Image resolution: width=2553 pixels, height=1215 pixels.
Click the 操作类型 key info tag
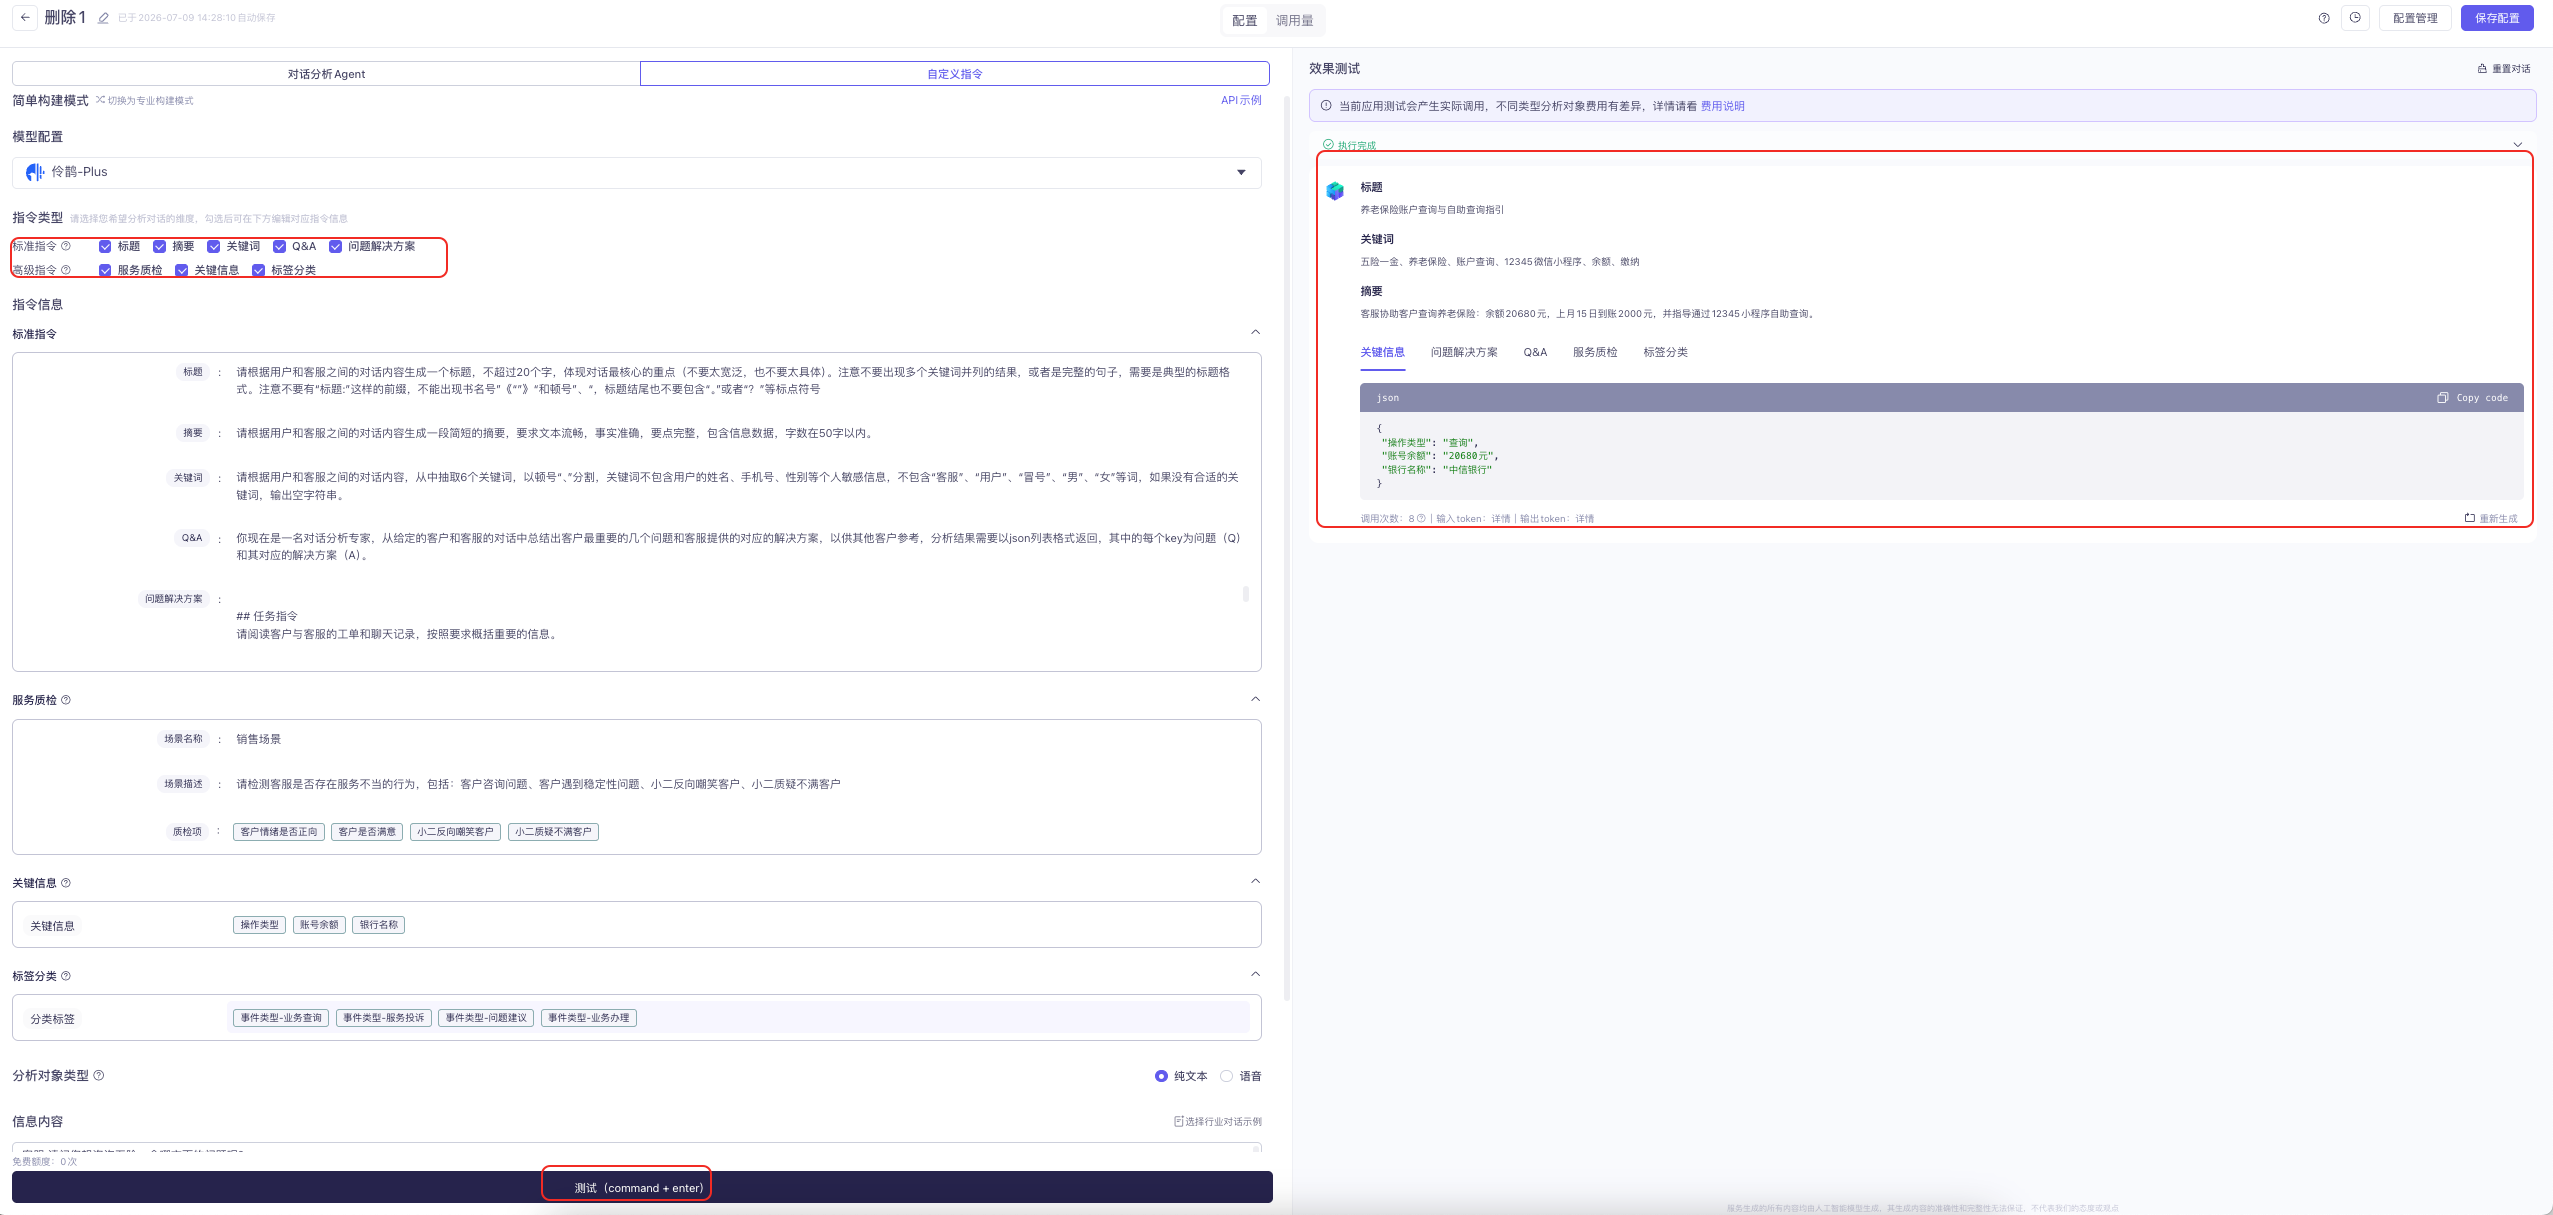(259, 925)
